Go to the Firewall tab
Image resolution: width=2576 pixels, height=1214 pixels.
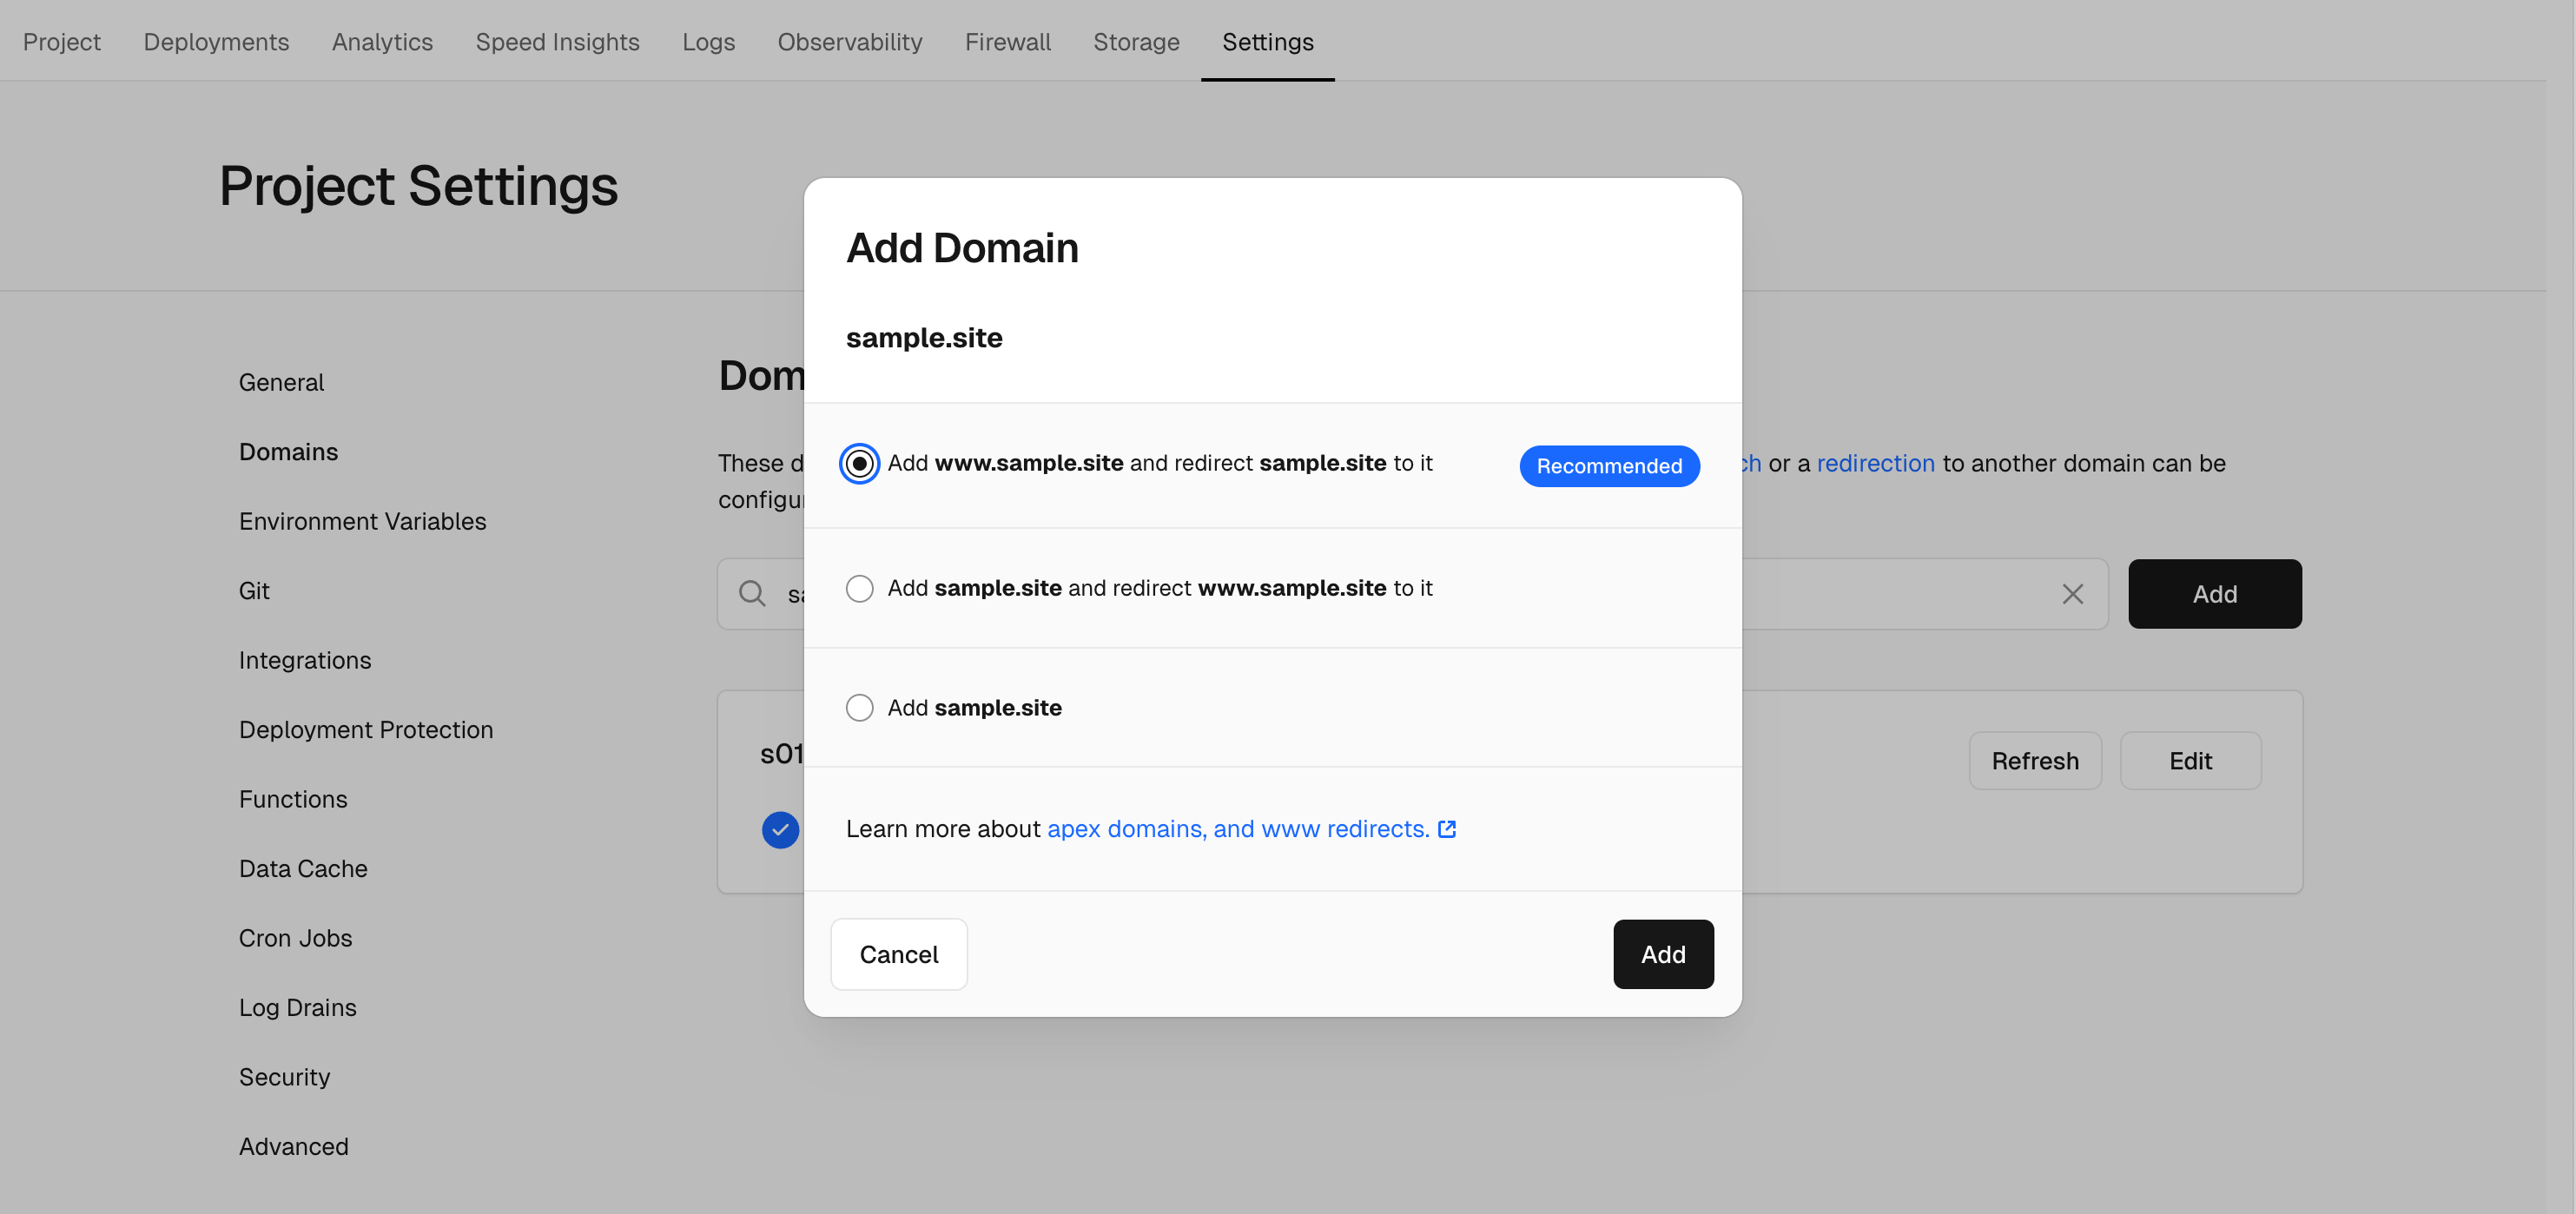1007,42
